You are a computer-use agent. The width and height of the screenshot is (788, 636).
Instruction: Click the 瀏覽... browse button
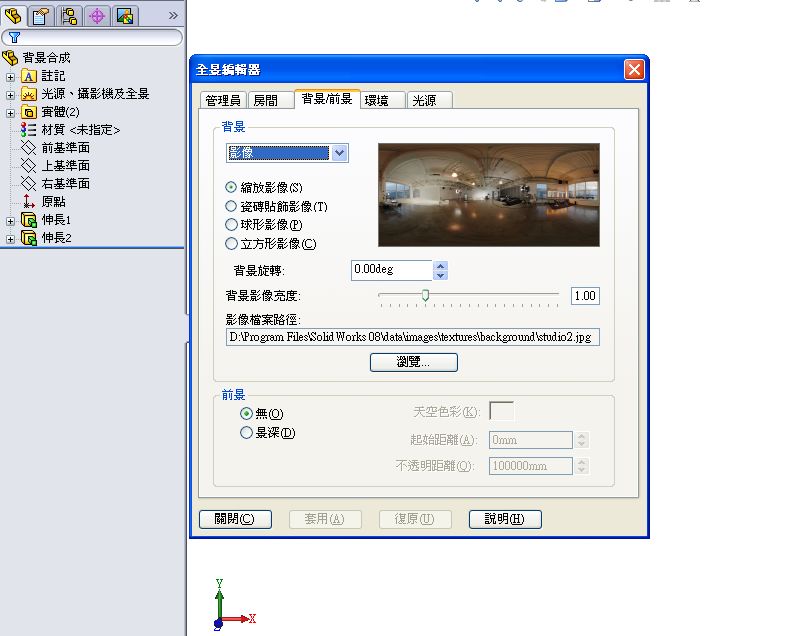[414, 362]
